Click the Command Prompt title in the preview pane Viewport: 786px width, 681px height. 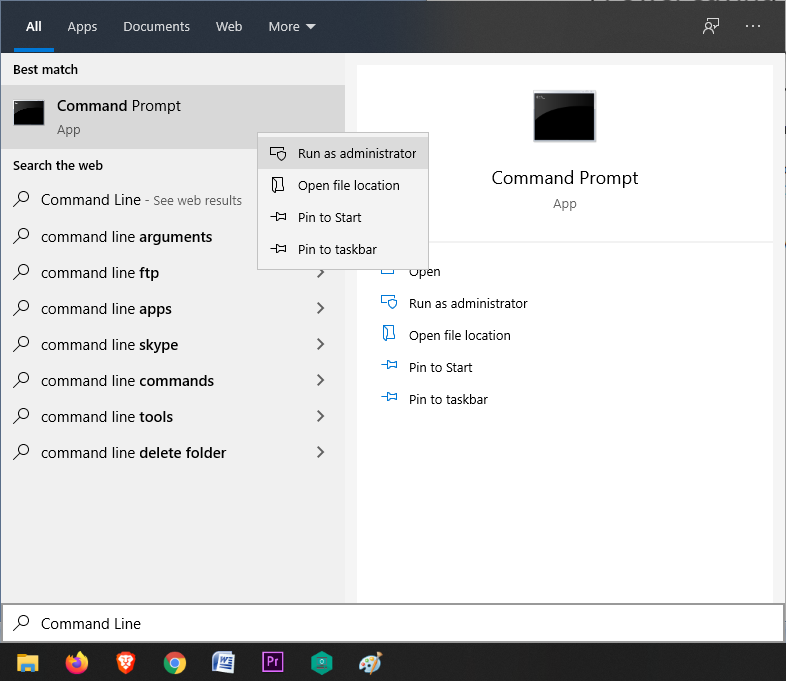pos(564,178)
